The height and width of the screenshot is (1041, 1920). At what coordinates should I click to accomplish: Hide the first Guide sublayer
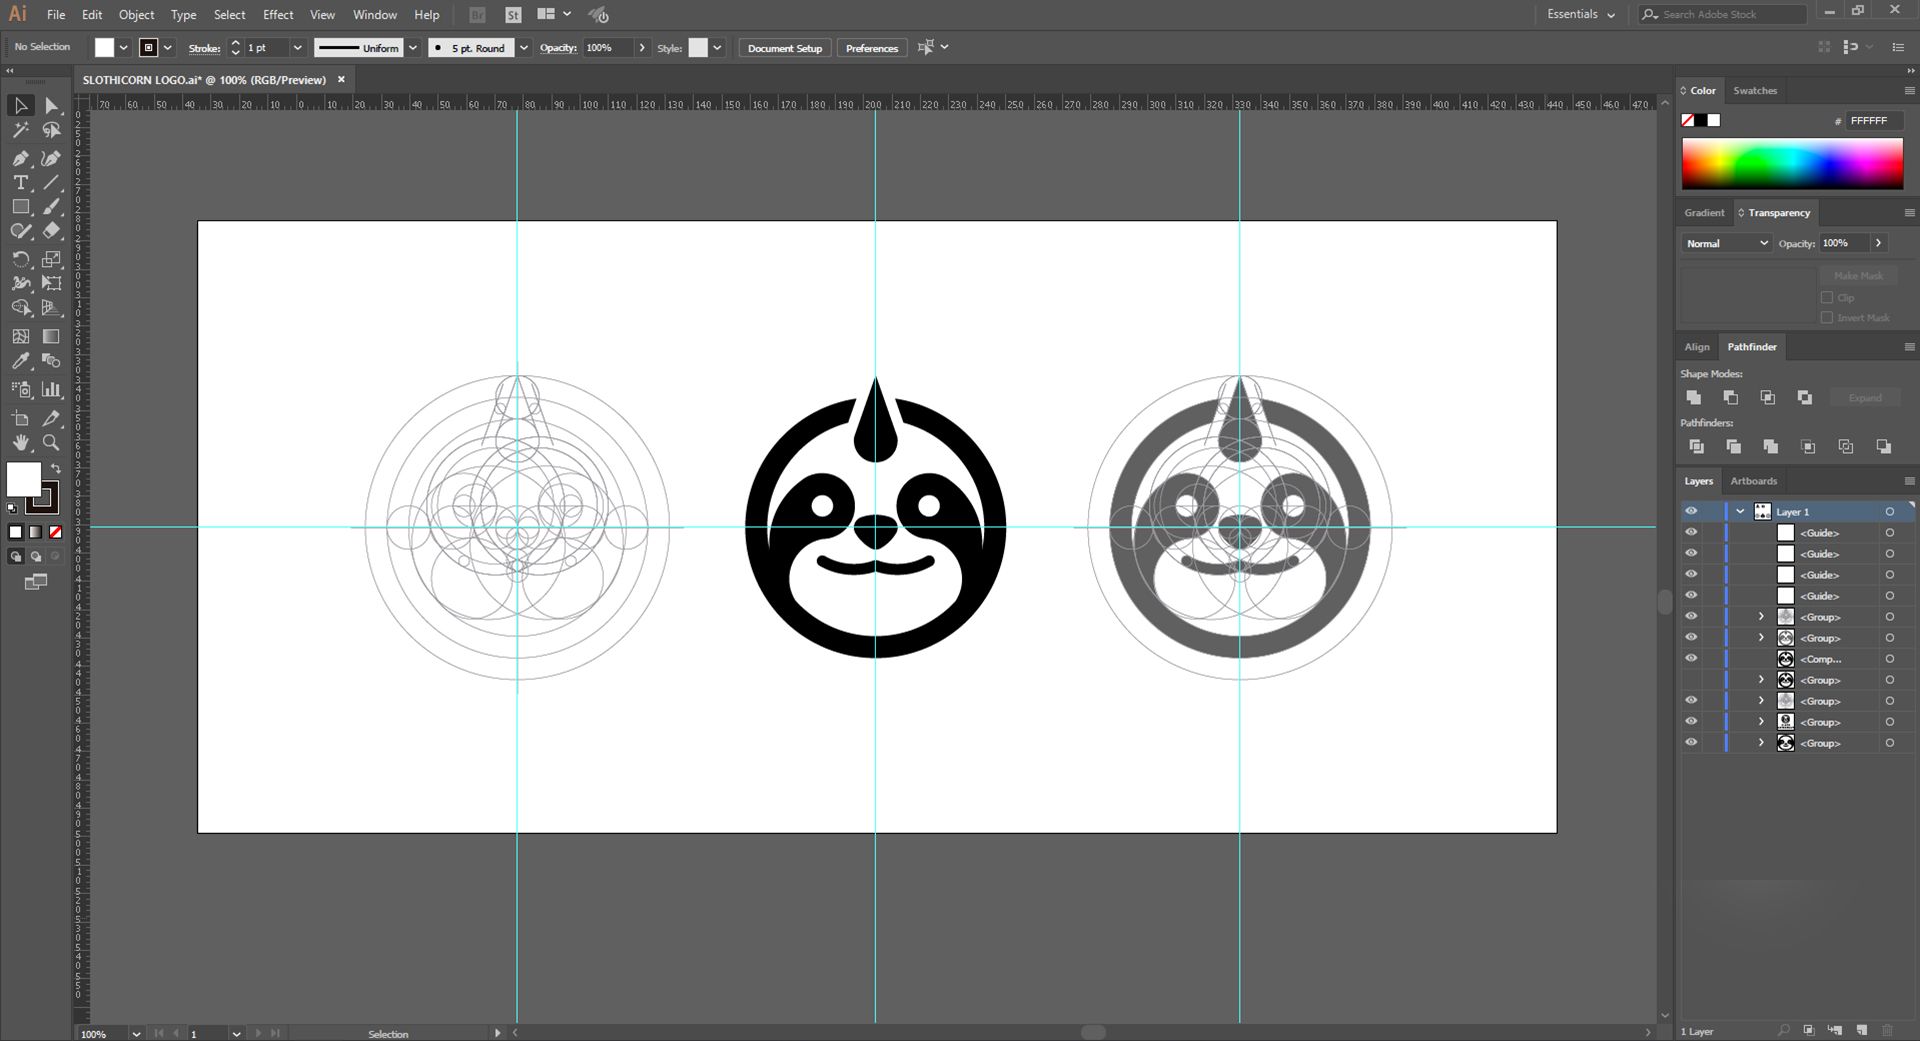click(1691, 532)
